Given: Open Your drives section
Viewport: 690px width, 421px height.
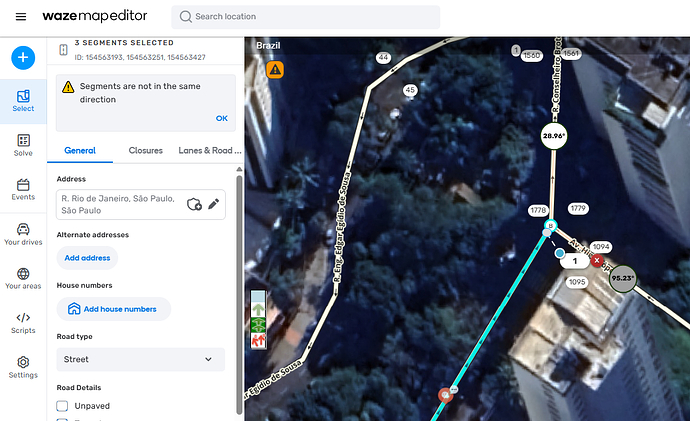Looking at the screenshot, I should point(23,234).
